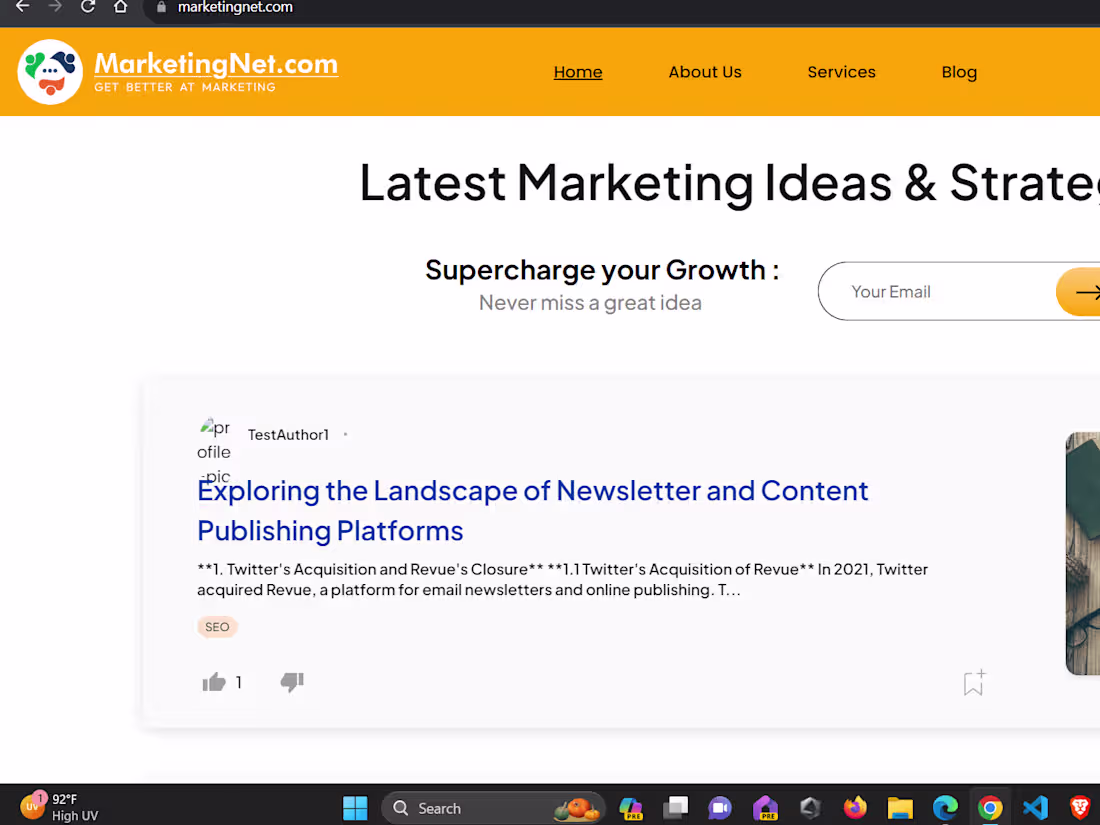The height and width of the screenshot is (825, 1100).
Task: Go to the Services page
Action: [841, 71]
